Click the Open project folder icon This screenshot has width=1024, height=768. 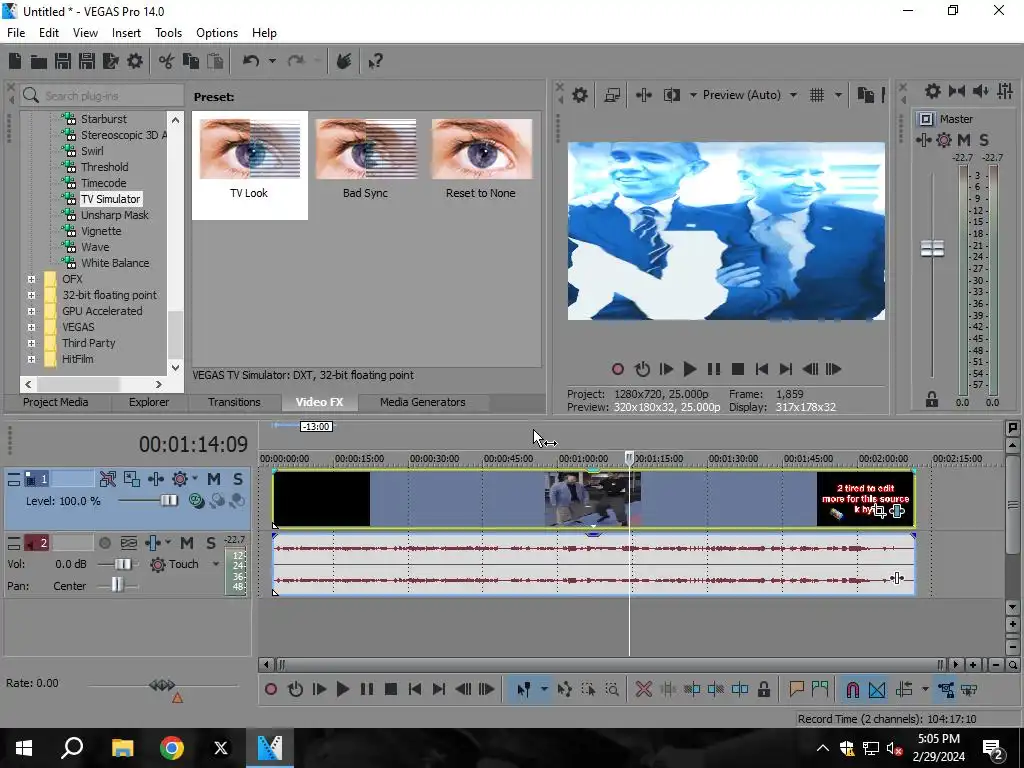39,61
